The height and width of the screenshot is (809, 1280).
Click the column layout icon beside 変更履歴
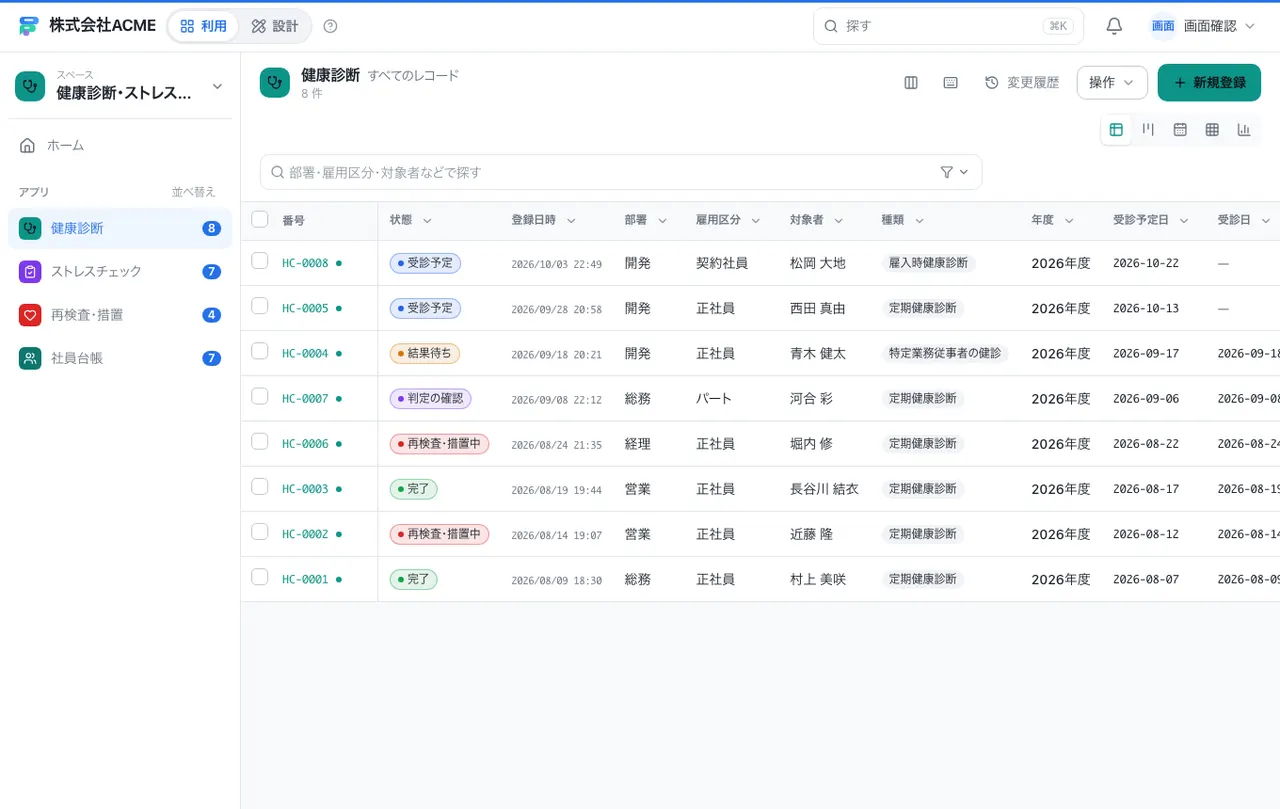911,83
